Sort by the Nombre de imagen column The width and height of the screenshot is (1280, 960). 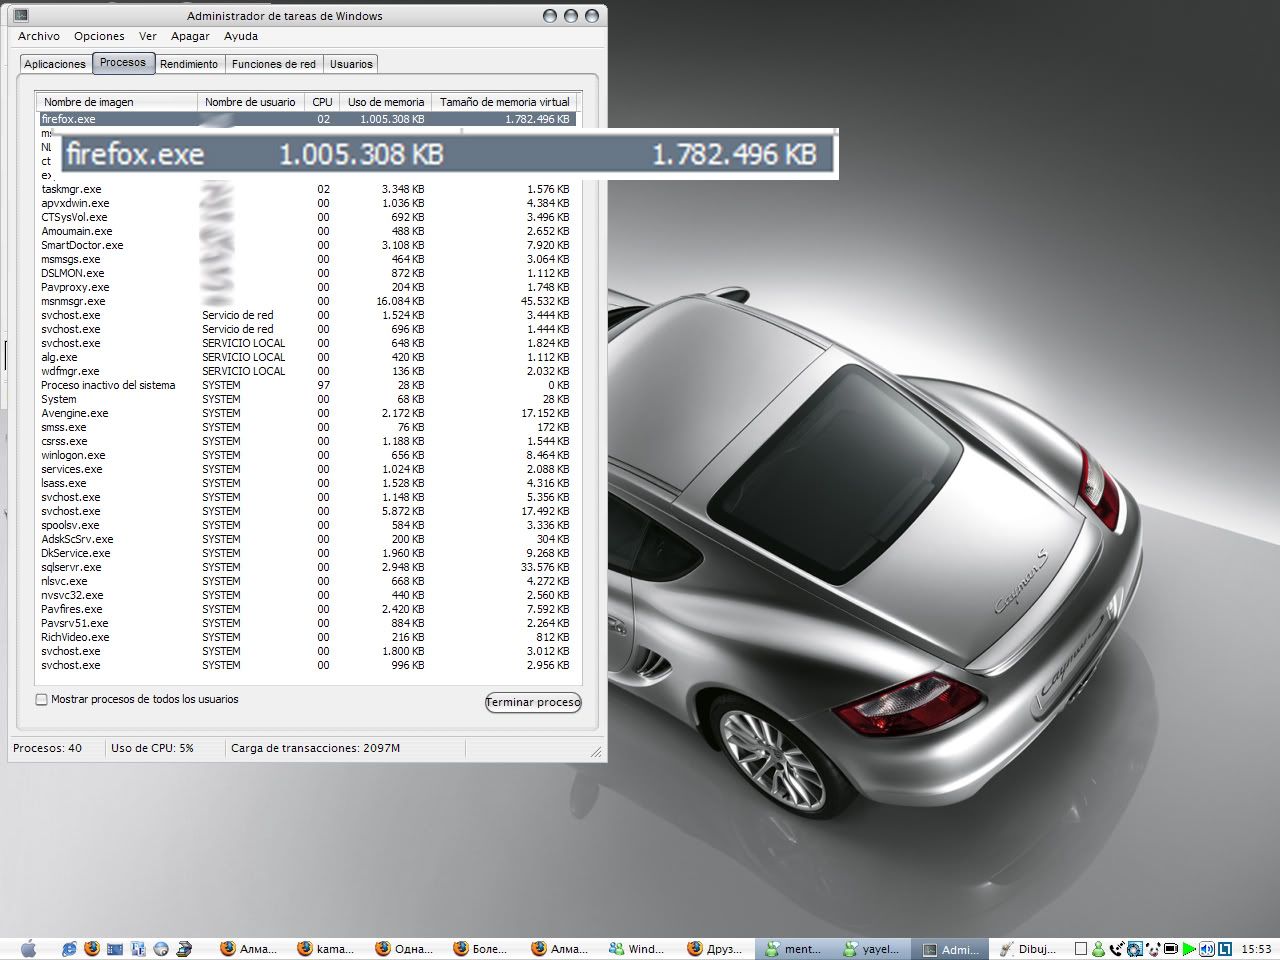117,102
